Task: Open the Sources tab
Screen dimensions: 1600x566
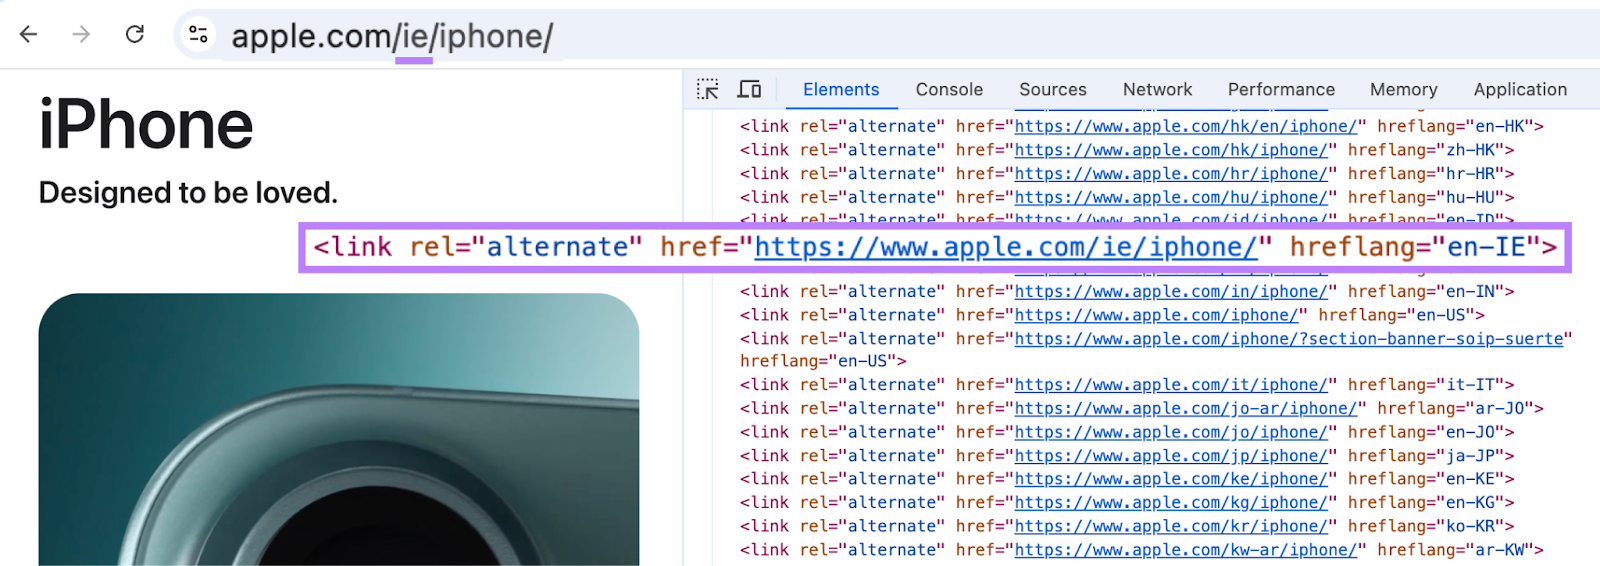Action: click(1052, 90)
